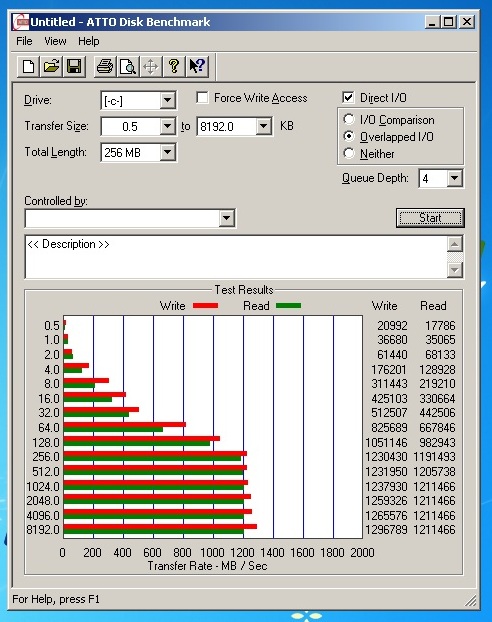Save results using the floppy disk icon

(74, 66)
